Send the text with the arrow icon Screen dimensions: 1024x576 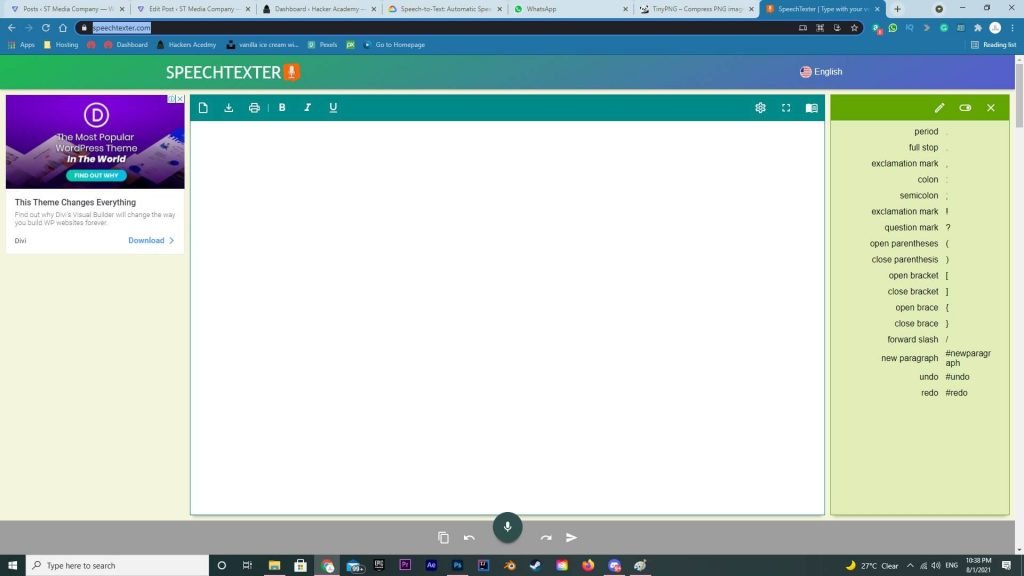point(571,537)
